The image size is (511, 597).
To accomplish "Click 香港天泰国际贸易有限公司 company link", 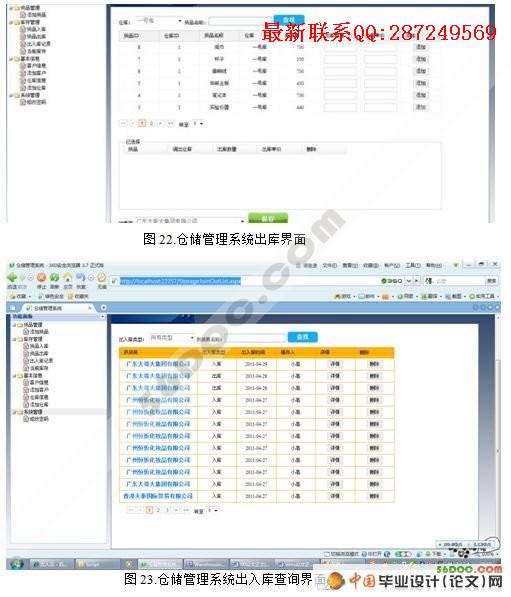I will tap(158, 496).
